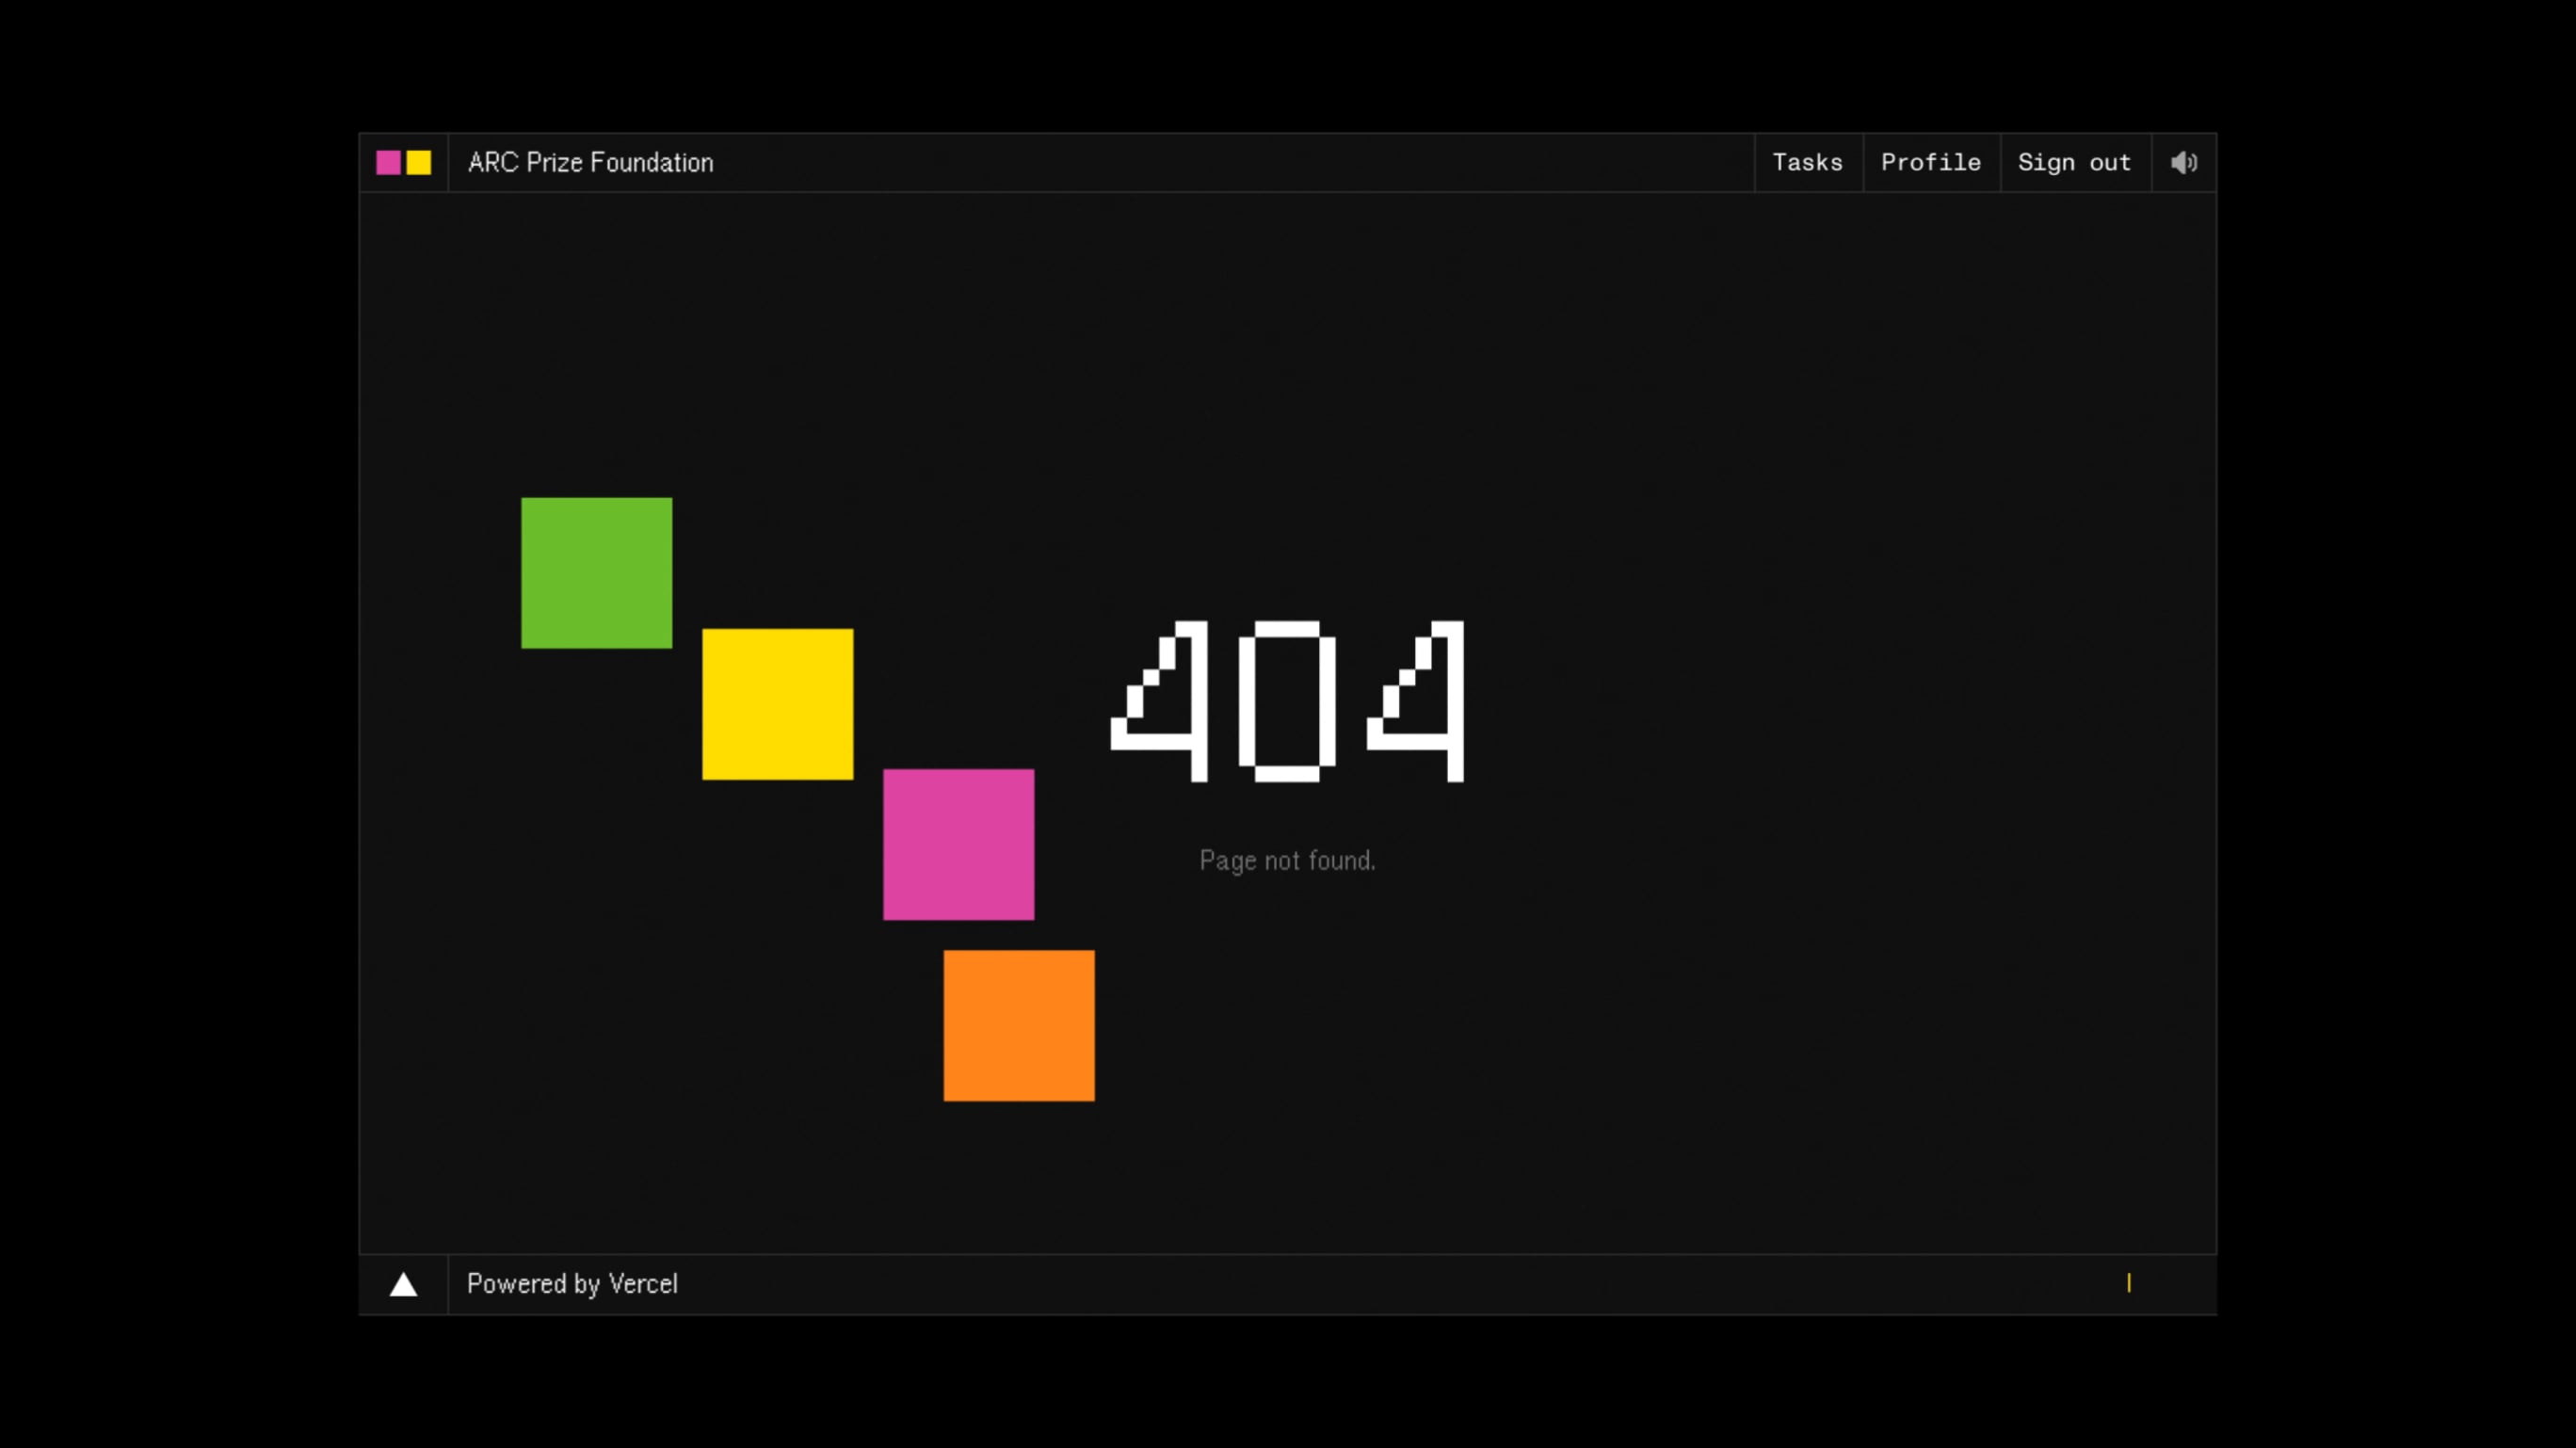2576x1448 pixels.
Task: Click the large green square
Action: pyautogui.click(x=596, y=573)
